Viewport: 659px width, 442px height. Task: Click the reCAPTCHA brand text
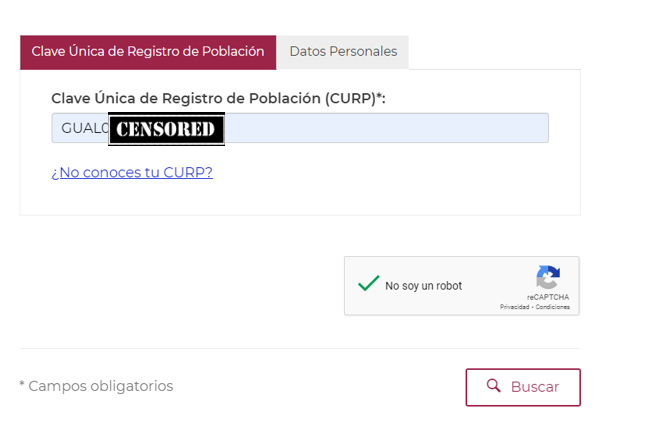548,297
